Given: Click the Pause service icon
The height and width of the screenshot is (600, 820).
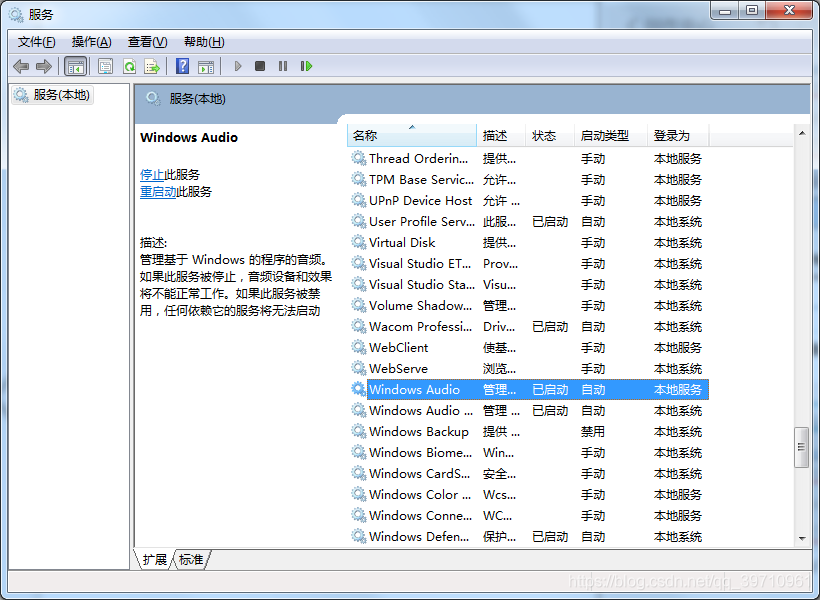Looking at the screenshot, I should click(283, 66).
